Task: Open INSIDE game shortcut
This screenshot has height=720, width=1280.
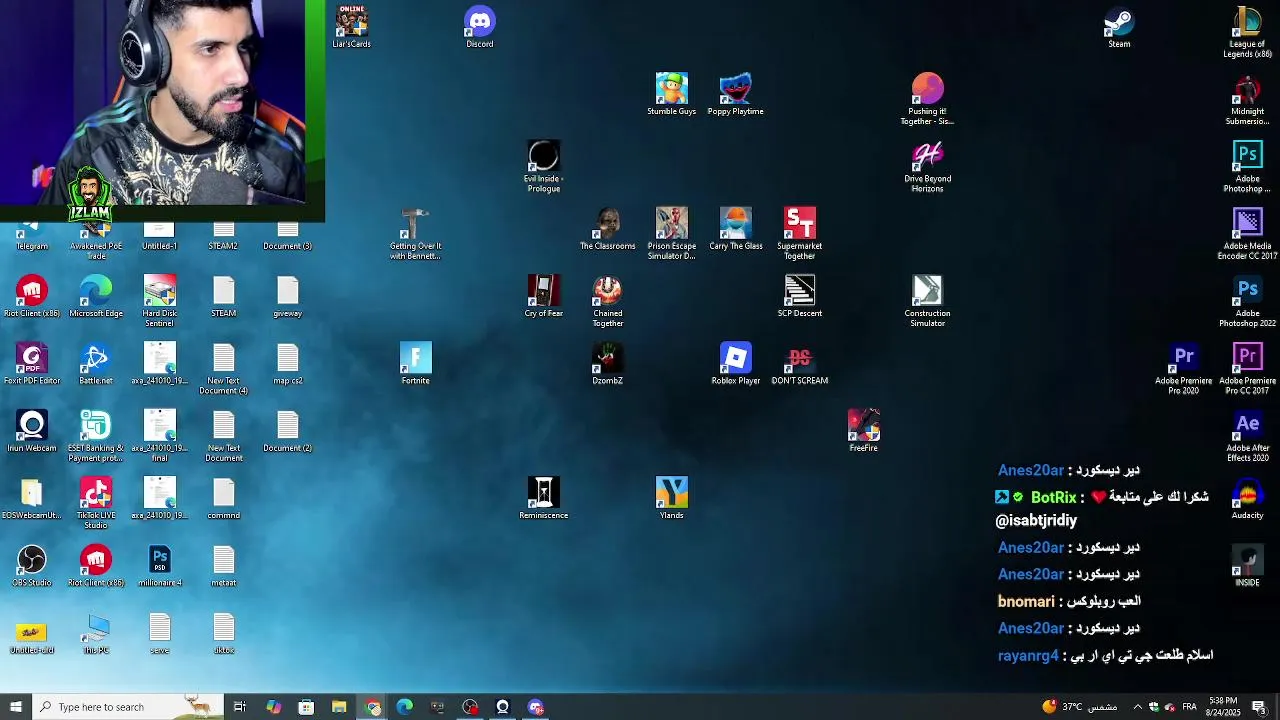Action: (x=1247, y=565)
